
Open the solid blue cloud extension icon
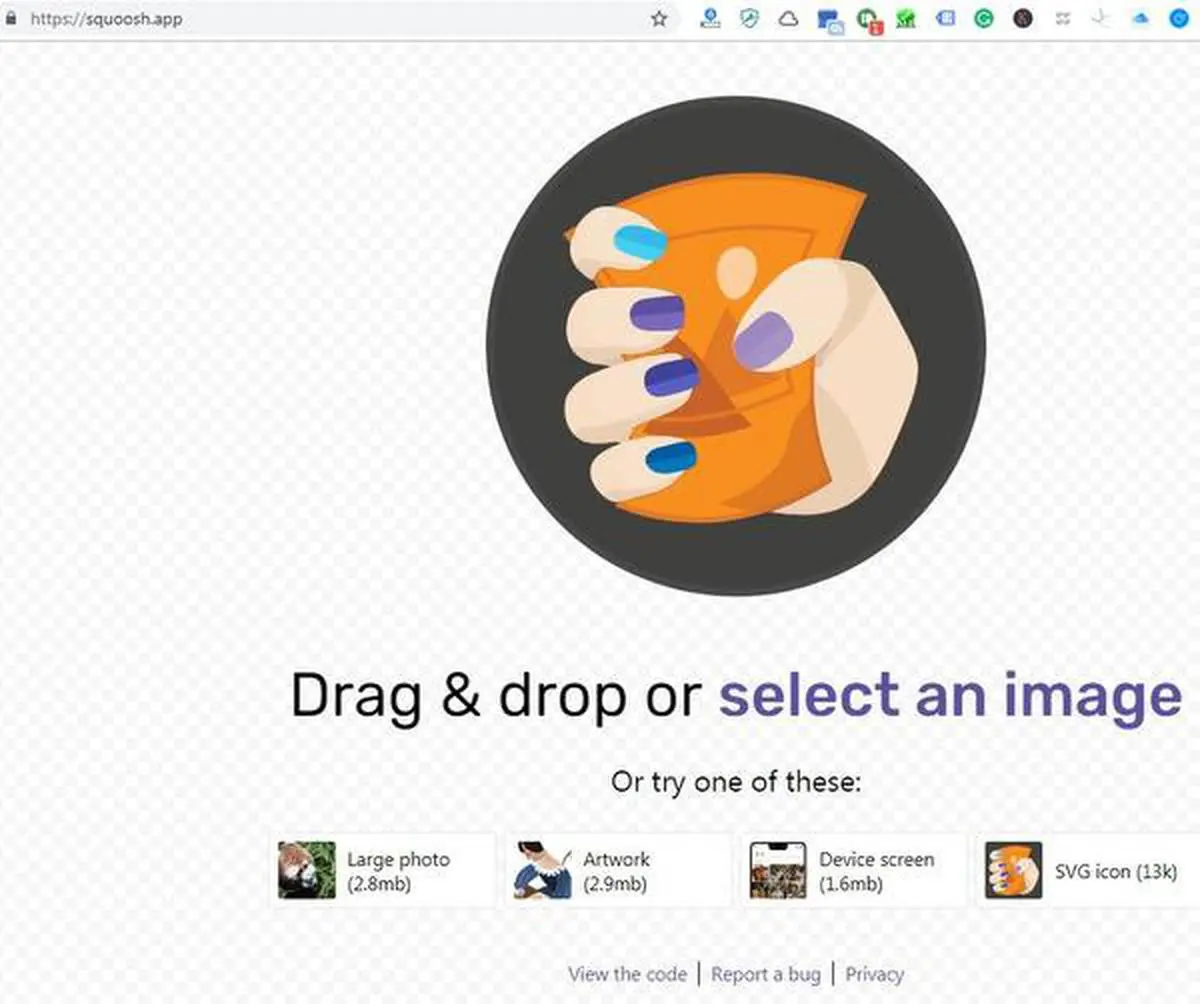[x=1140, y=18]
